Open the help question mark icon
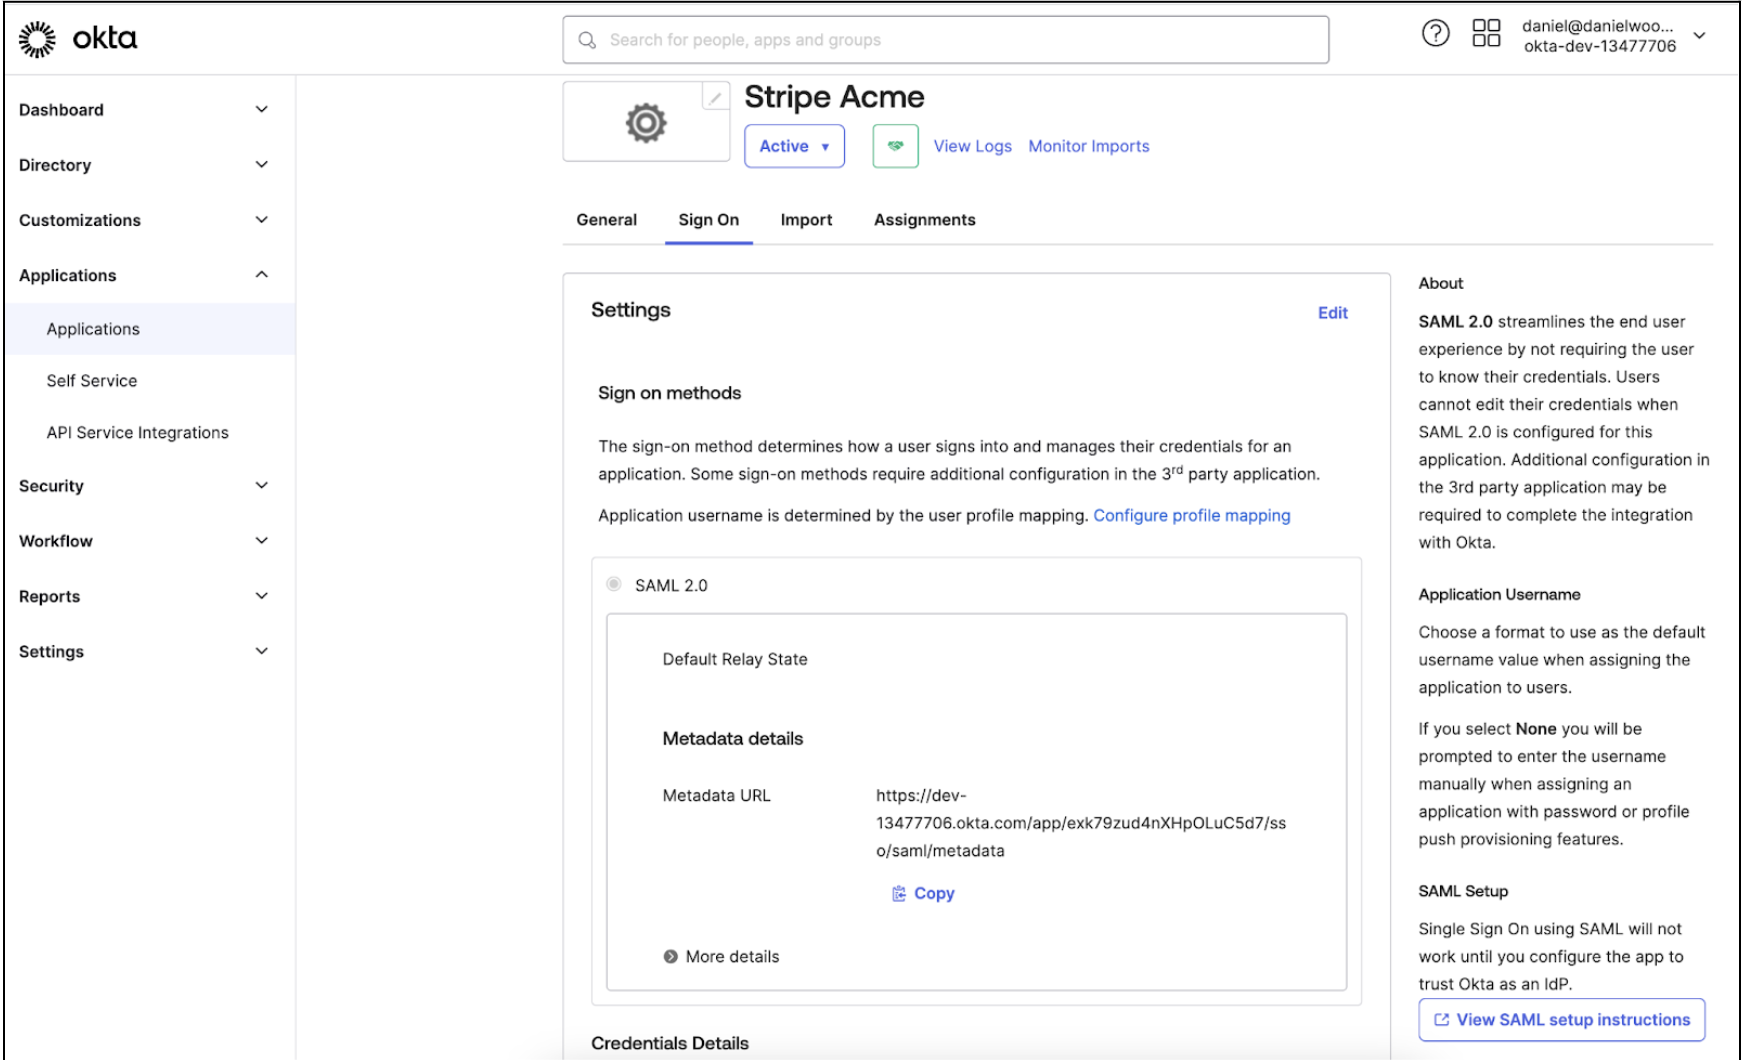The height and width of the screenshot is (1060, 1742). [x=1435, y=34]
